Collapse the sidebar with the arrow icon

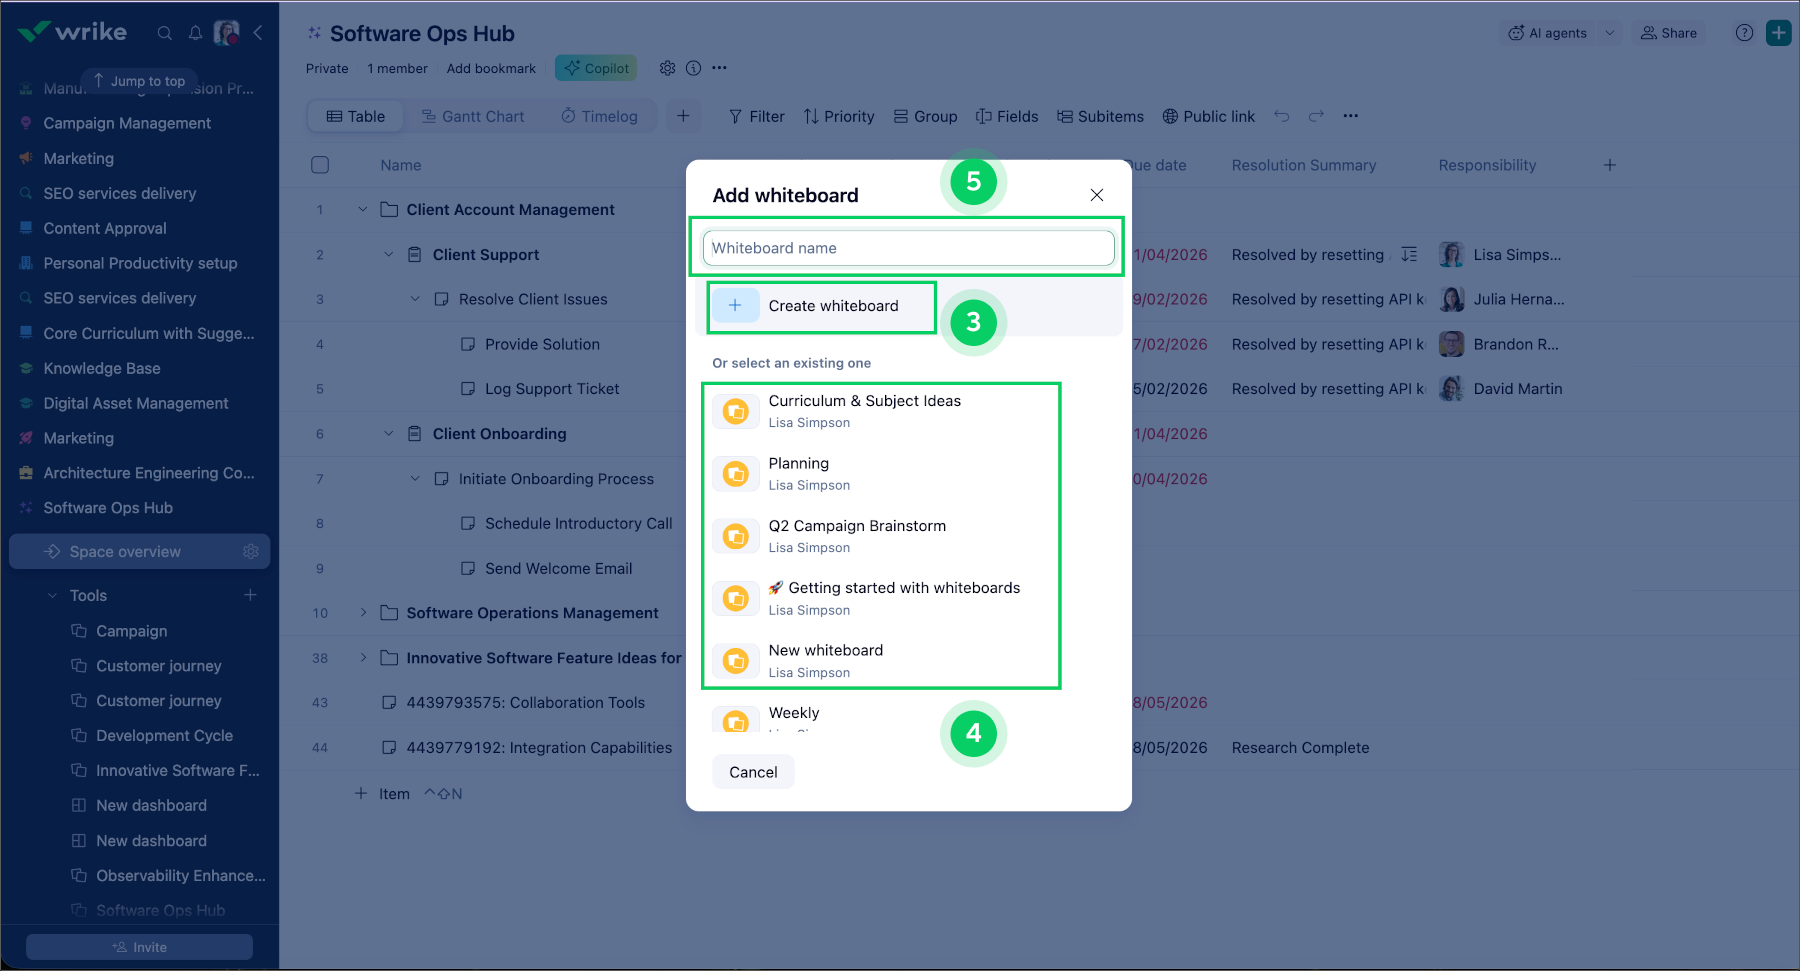coord(258,33)
